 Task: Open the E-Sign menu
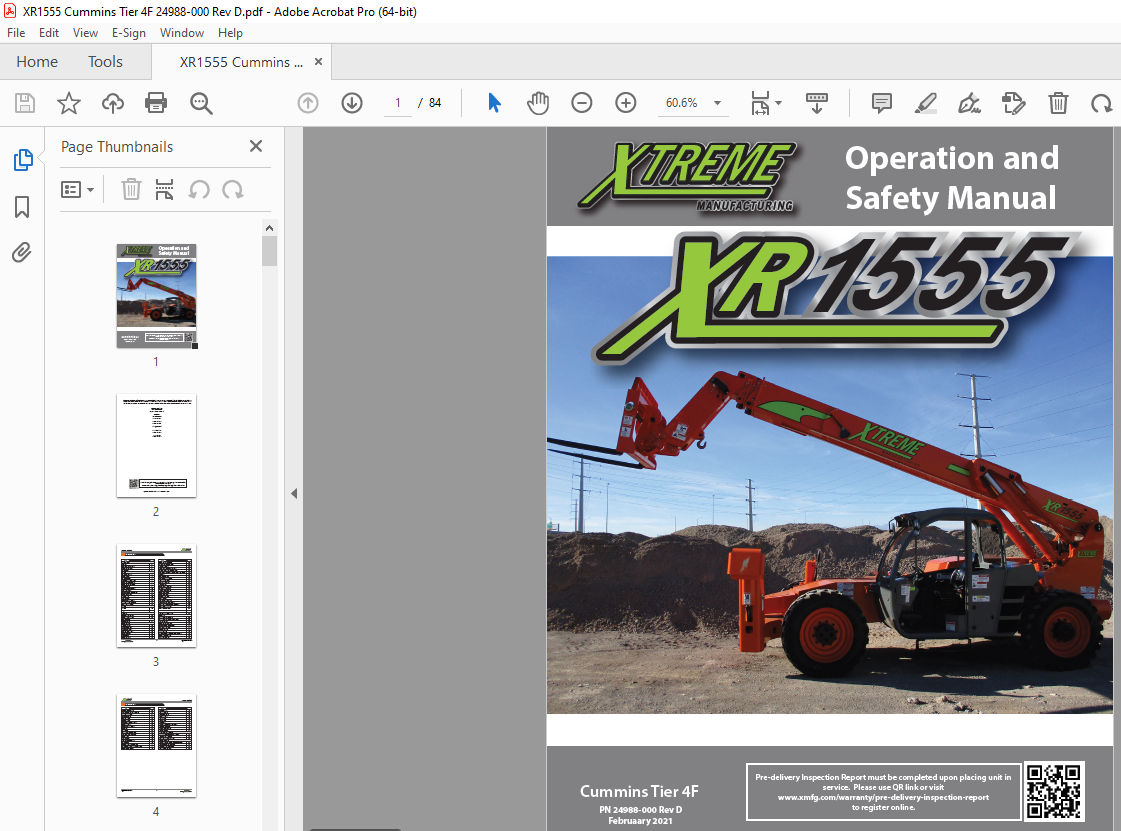(129, 33)
